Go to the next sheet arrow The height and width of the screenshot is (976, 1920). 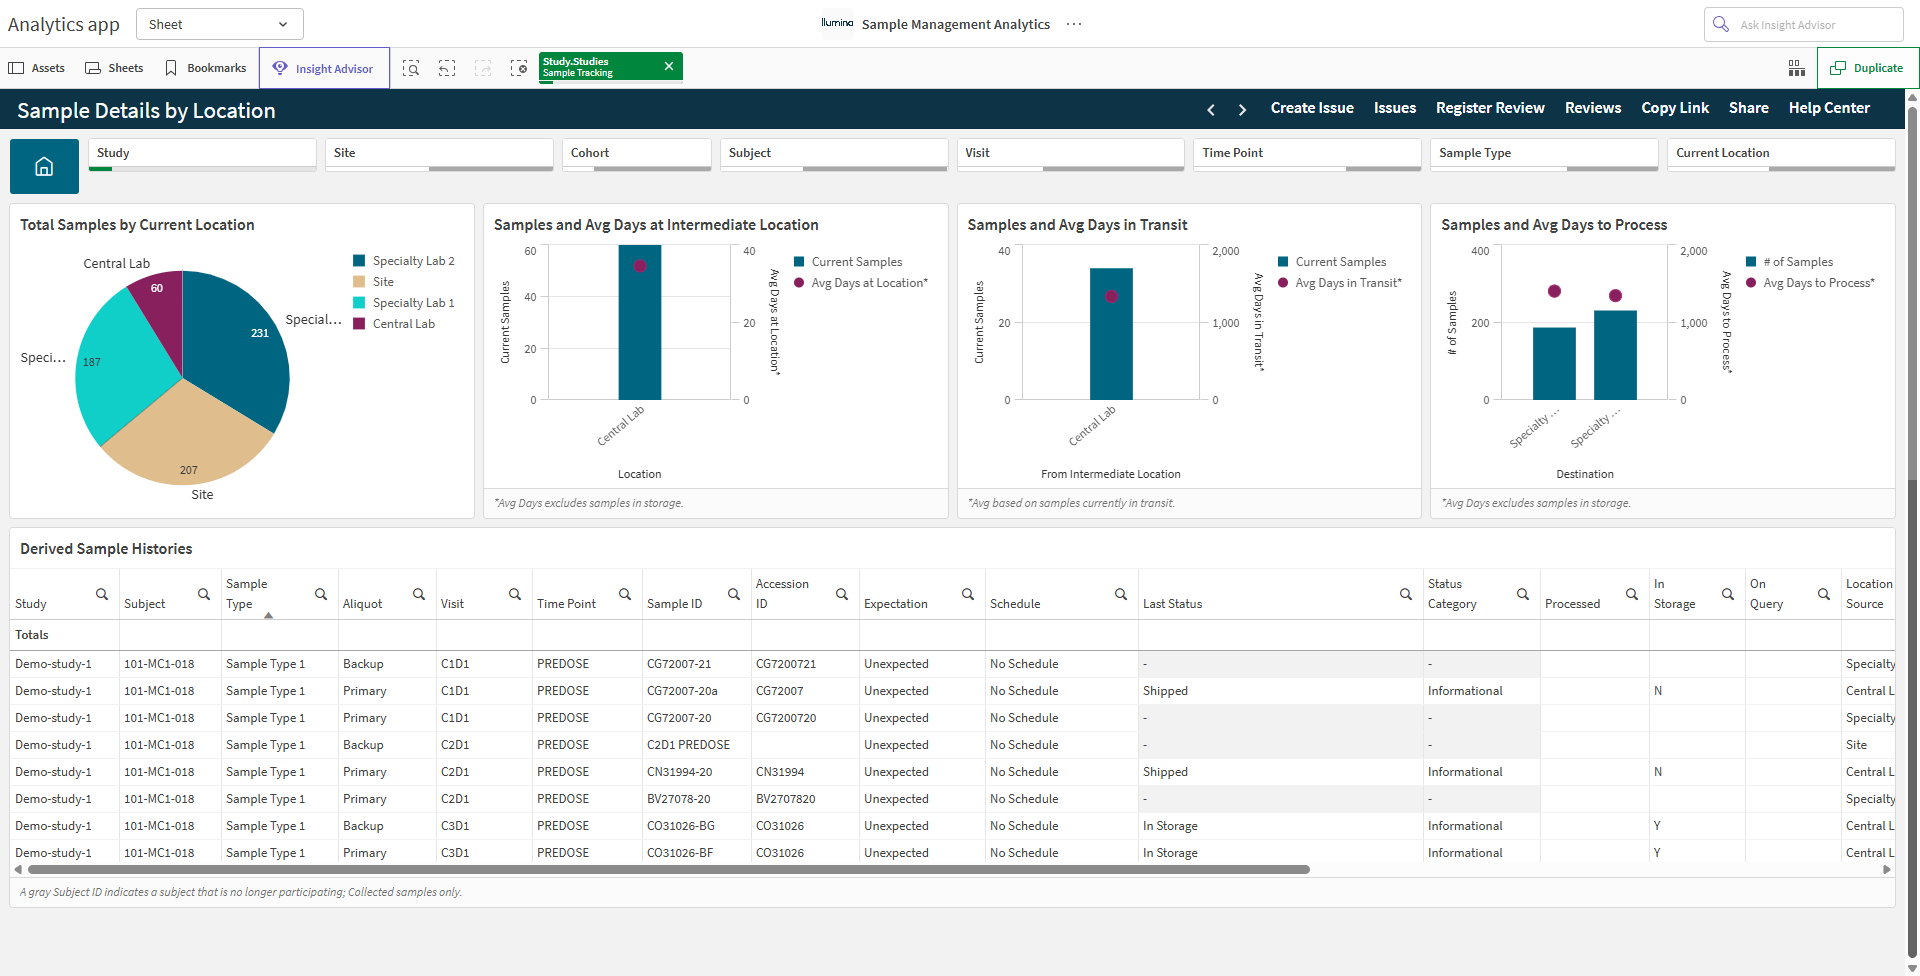pos(1242,109)
